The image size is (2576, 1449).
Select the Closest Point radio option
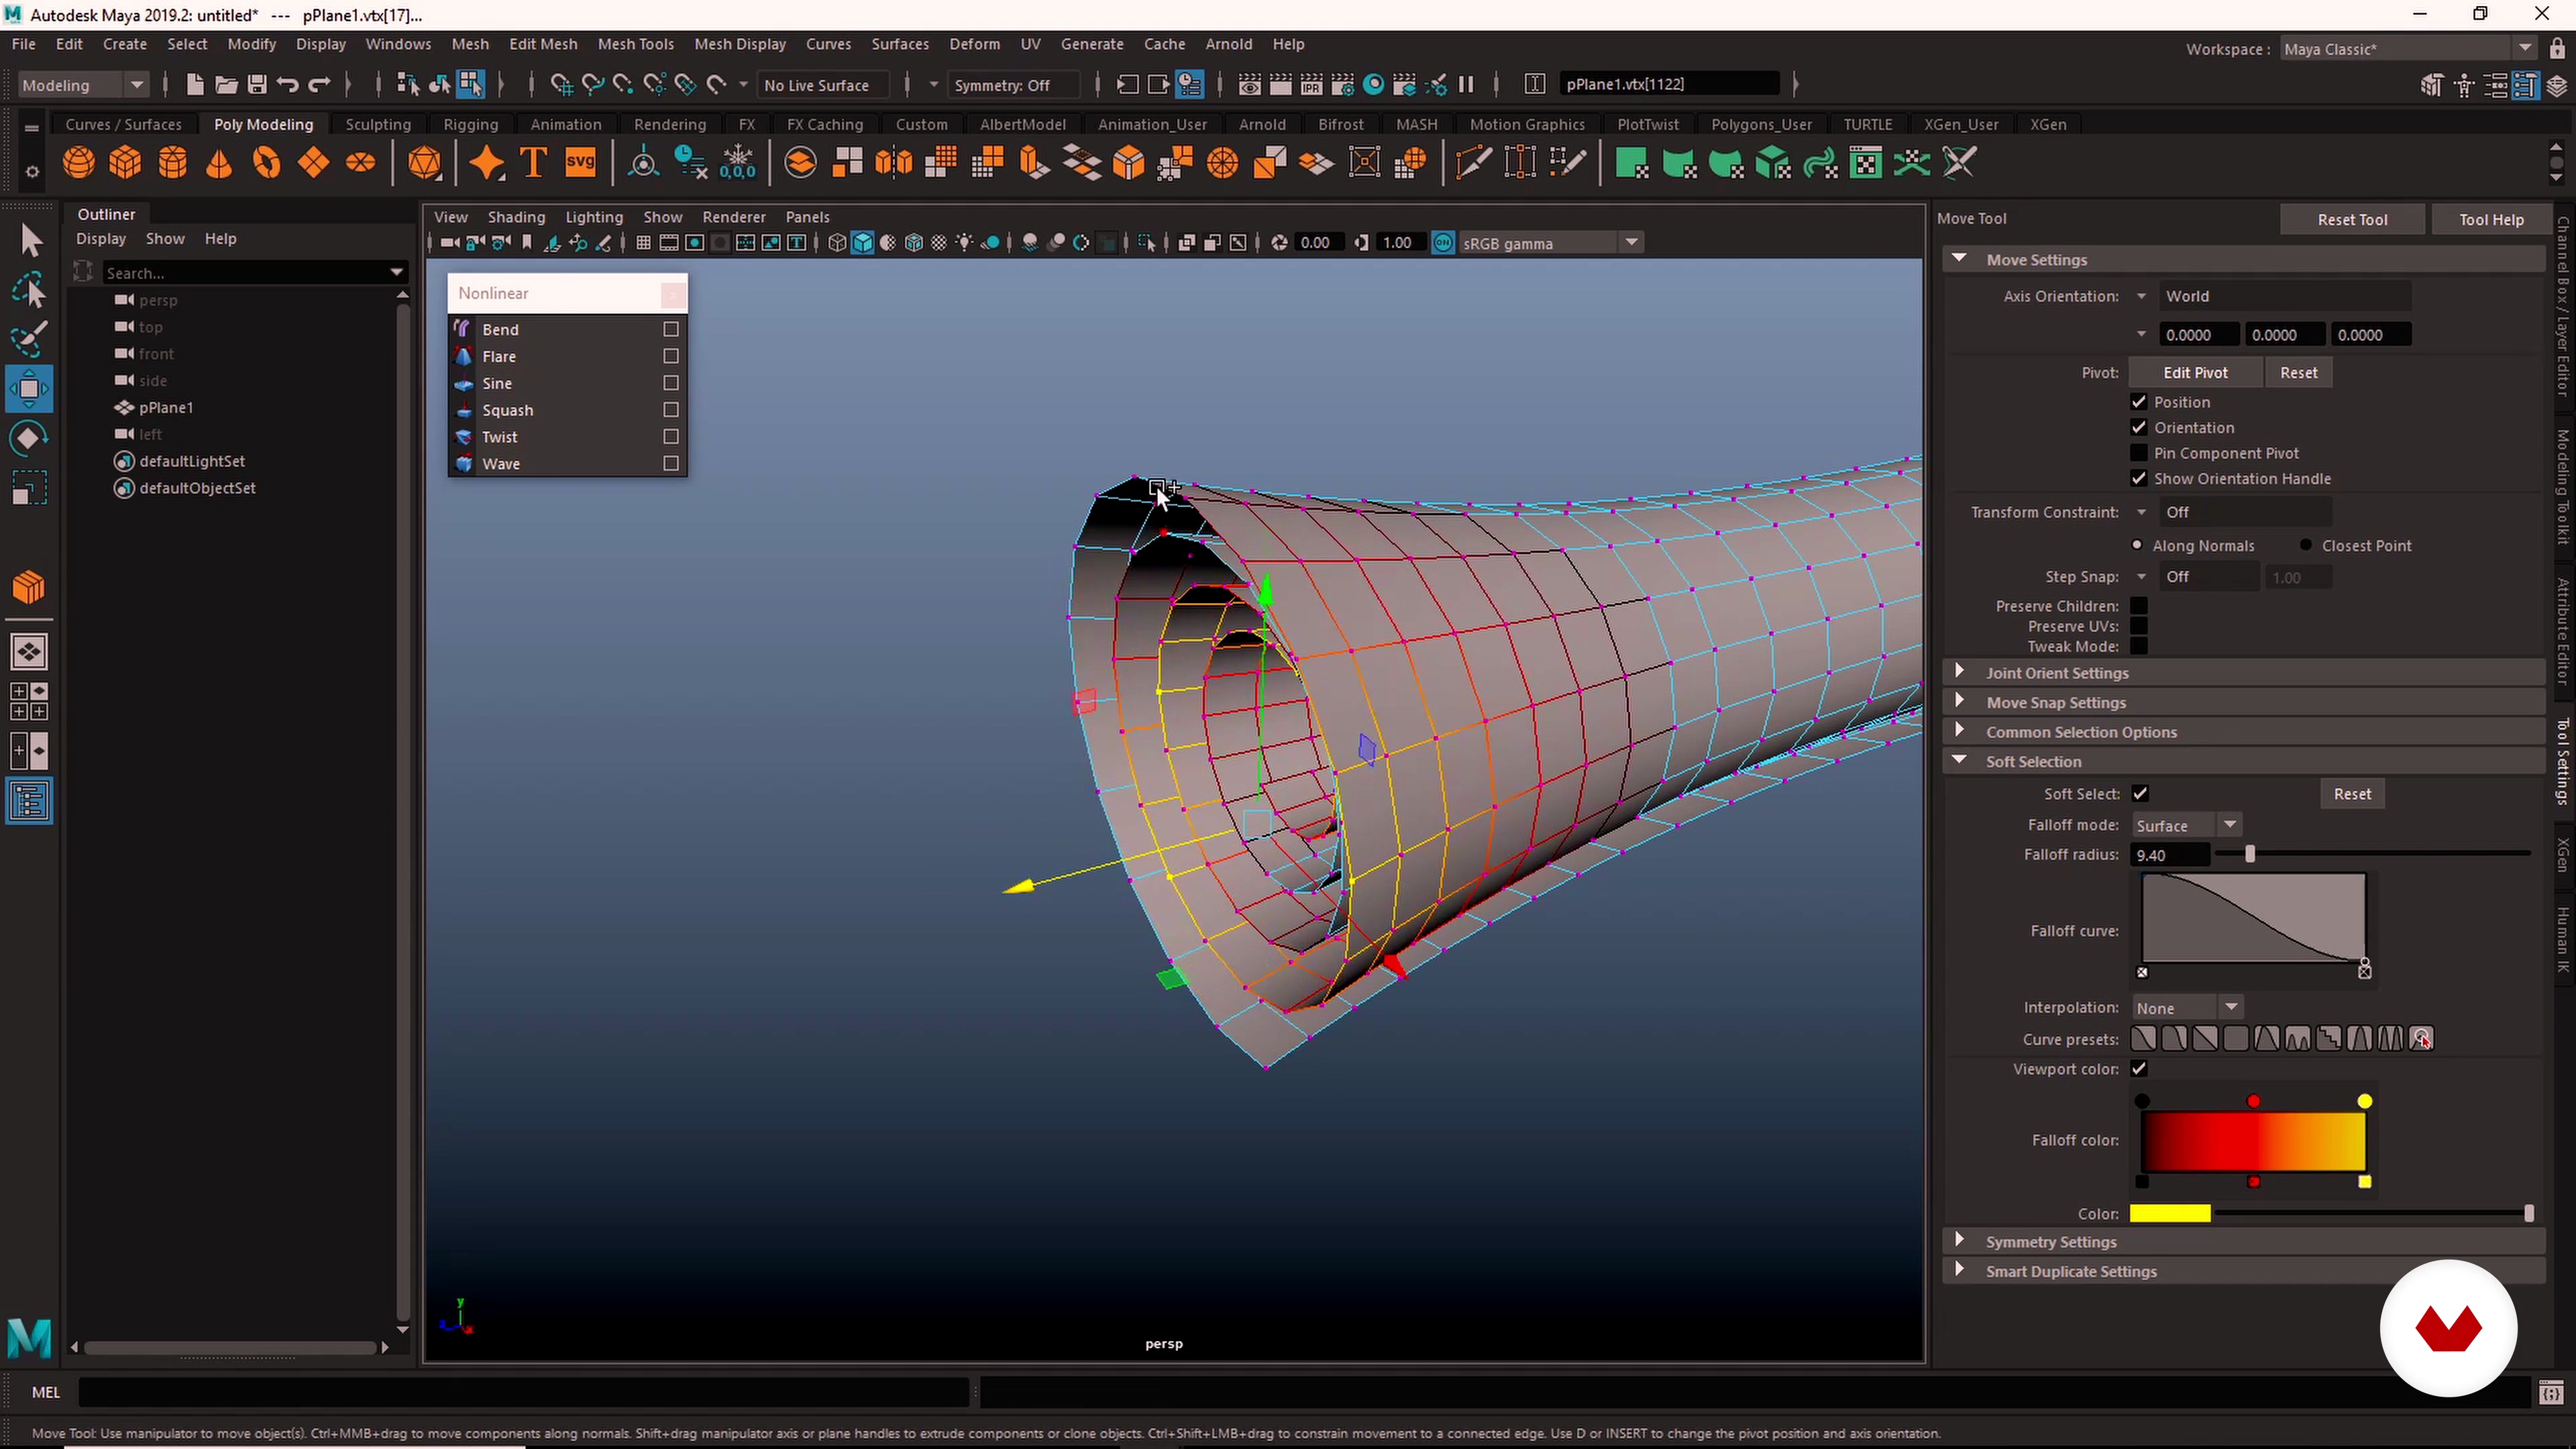(2306, 546)
